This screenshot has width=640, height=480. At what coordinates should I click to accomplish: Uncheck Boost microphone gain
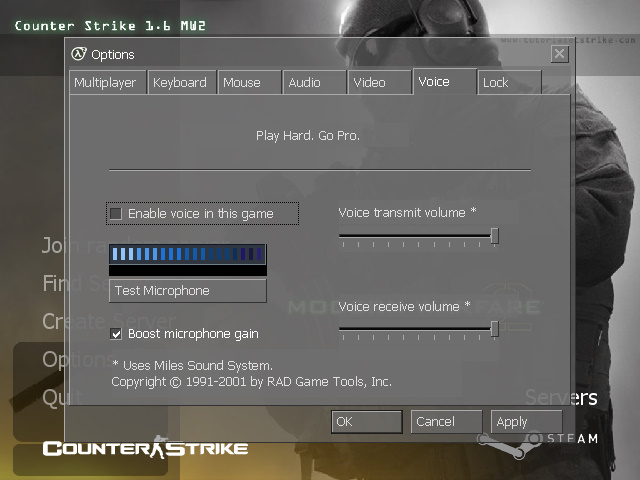pos(116,333)
